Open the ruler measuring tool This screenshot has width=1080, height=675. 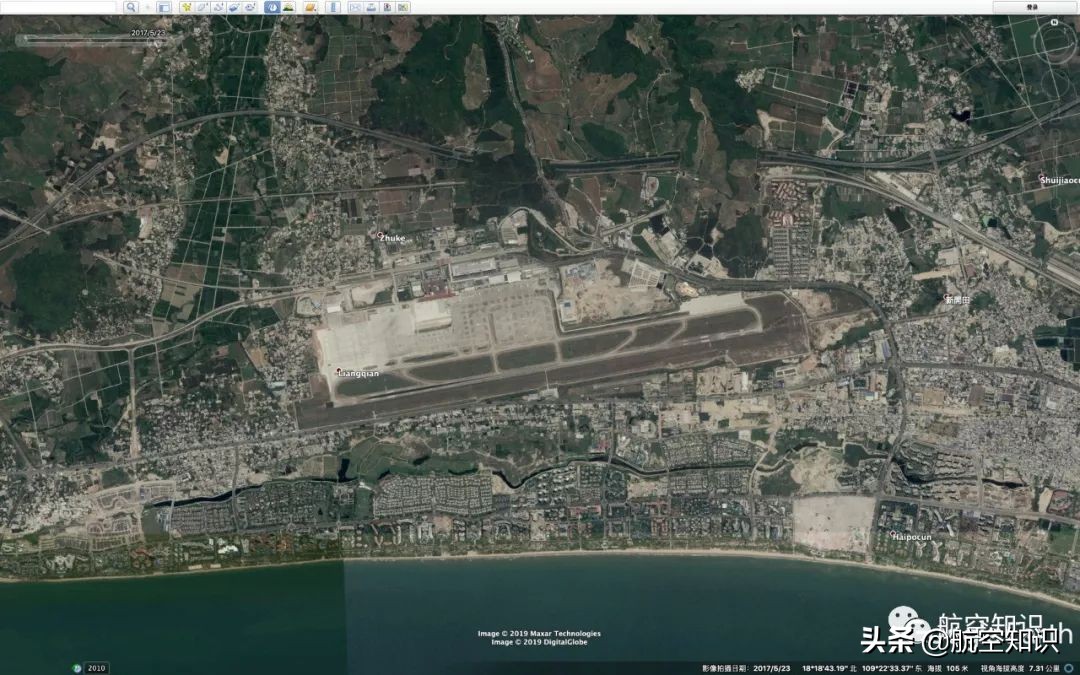point(332,7)
